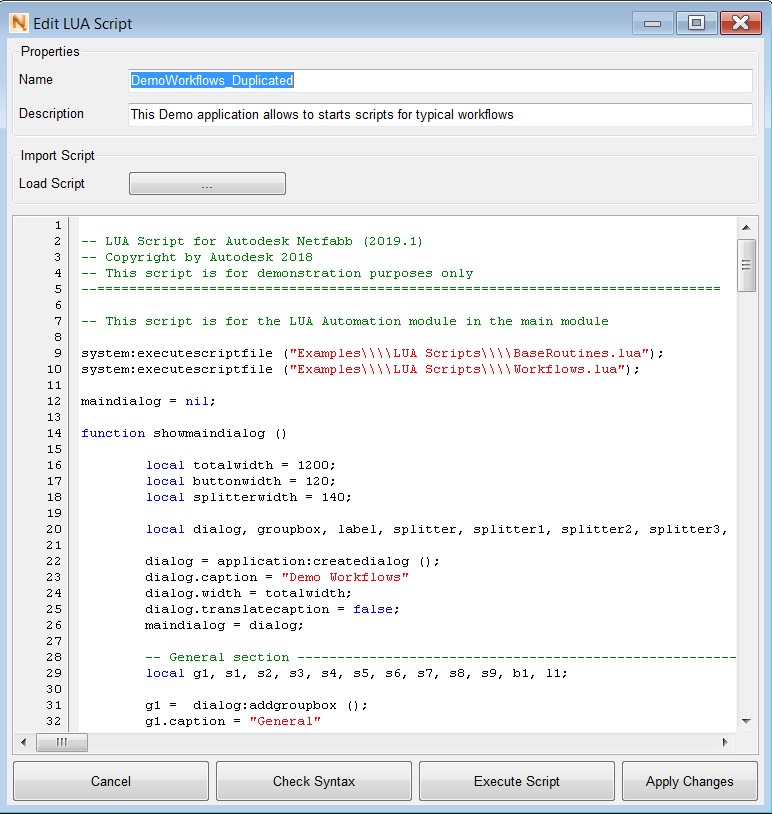Click the 'local buttonwidth = 120;' line
The width and height of the screenshot is (772, 814).
[241, 481]
